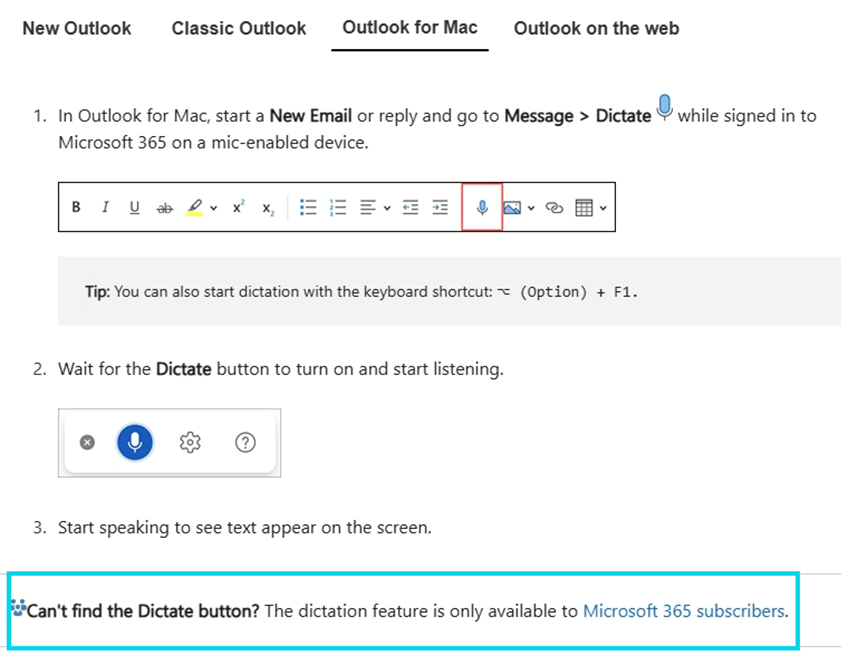Screen dimensions: 858x665
Task: Click the yellow highlight pen icon
Action: [x=194, y=207]
